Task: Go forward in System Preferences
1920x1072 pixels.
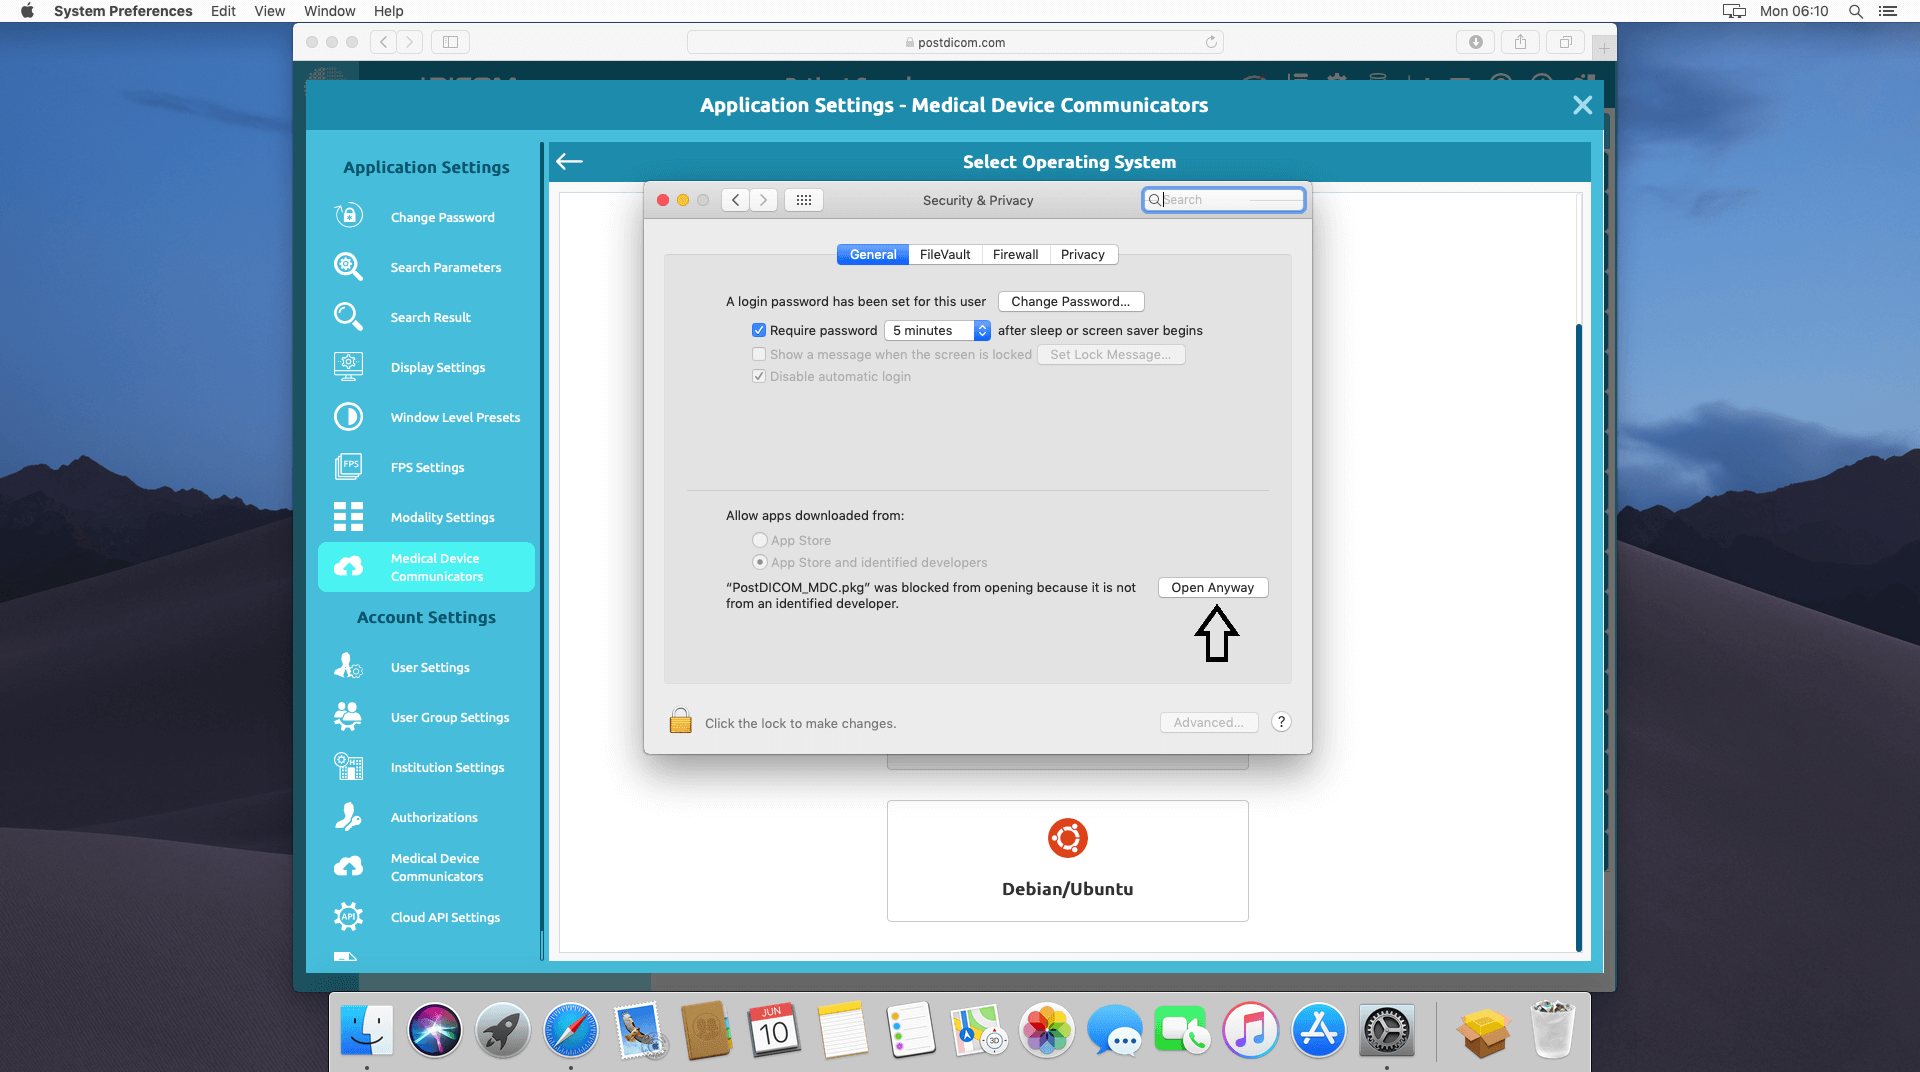Action: [x=764, y=200]
